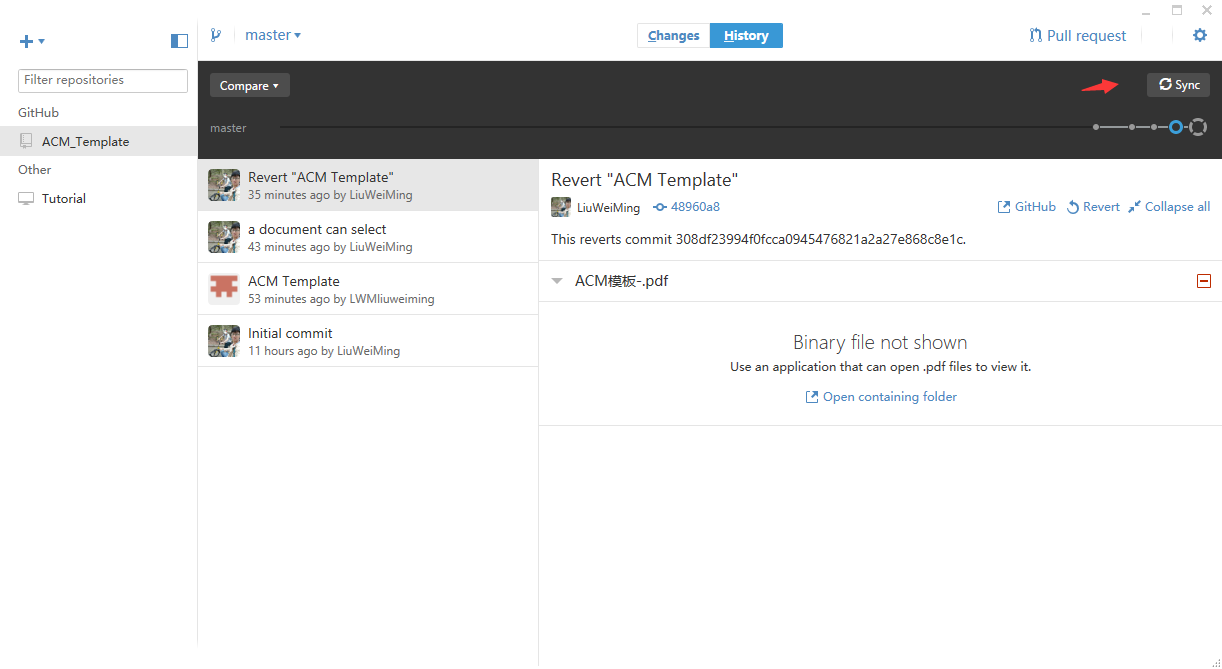Select 'Revert "ACM Template"' commit in list
Image resolution: width=1222 pixels, height=669 pixels.
pyautogui.click(x=368, y=185)
